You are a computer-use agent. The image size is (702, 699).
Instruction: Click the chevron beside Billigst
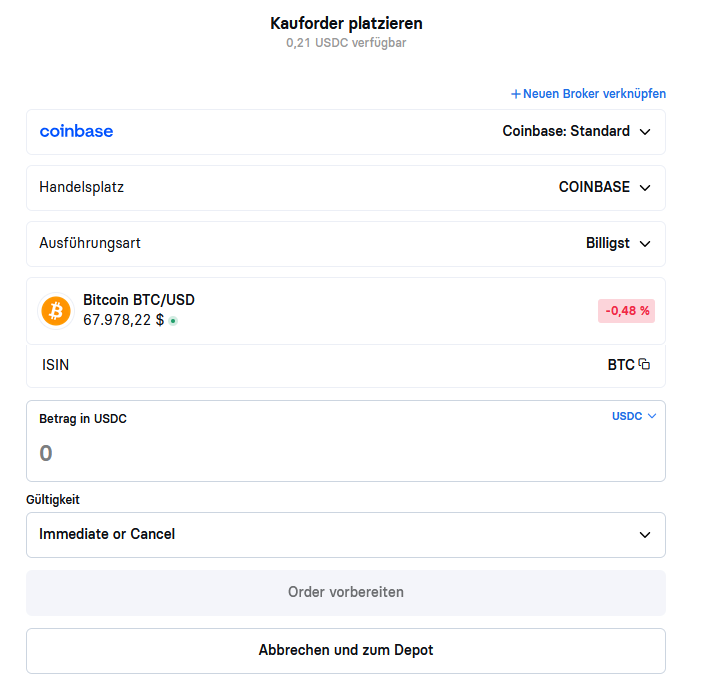[x=645, y=244]
